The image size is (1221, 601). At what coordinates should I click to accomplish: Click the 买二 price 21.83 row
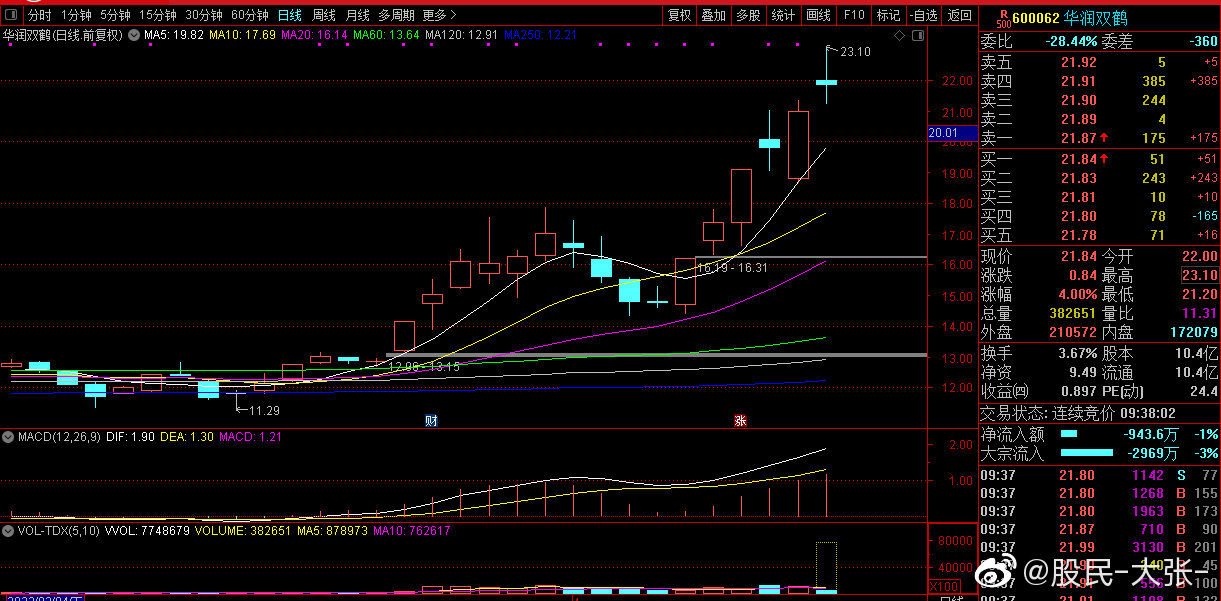(1099, 178)
